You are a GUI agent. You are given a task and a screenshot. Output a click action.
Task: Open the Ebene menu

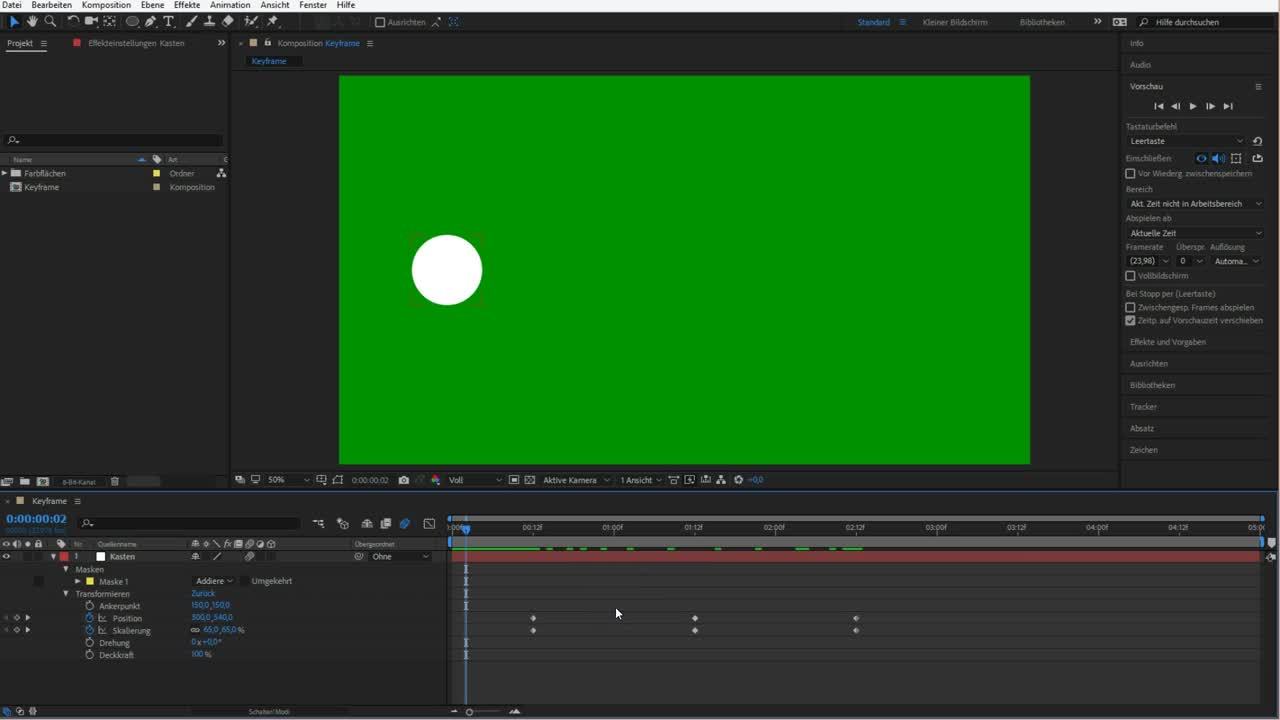point(152,5)
